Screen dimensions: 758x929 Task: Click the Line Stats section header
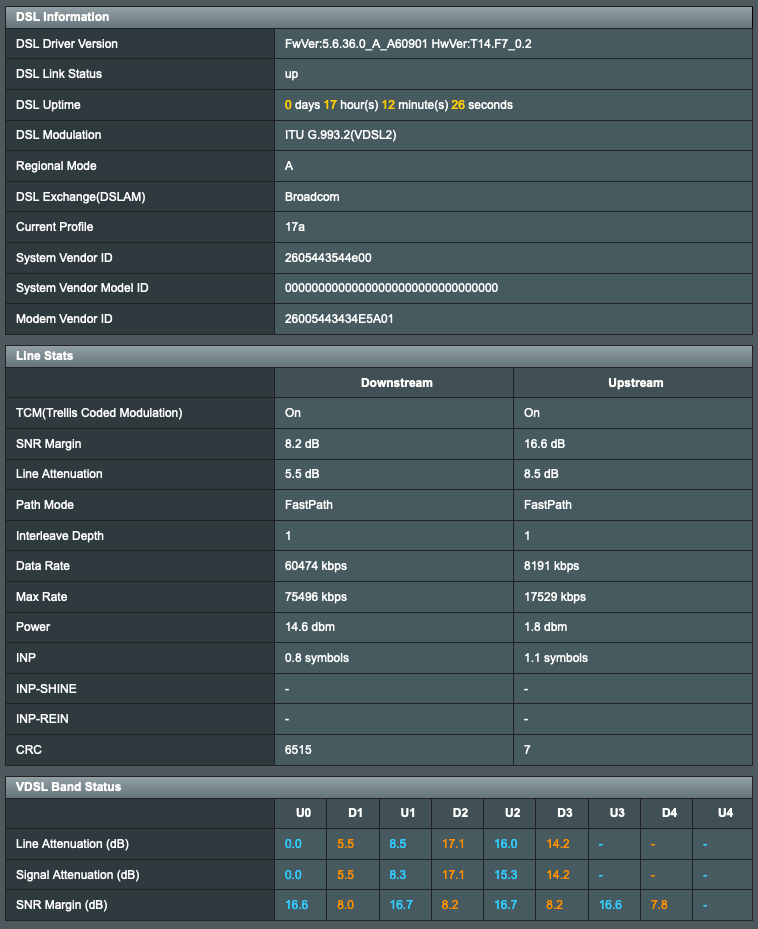(x=40, y=356)
